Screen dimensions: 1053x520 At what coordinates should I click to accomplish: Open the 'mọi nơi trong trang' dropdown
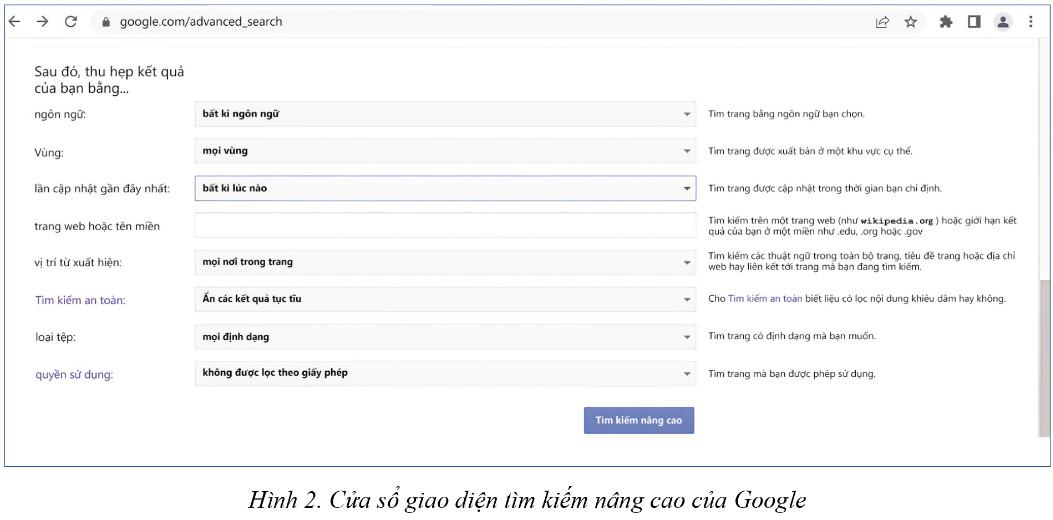[x=445, y=262]
